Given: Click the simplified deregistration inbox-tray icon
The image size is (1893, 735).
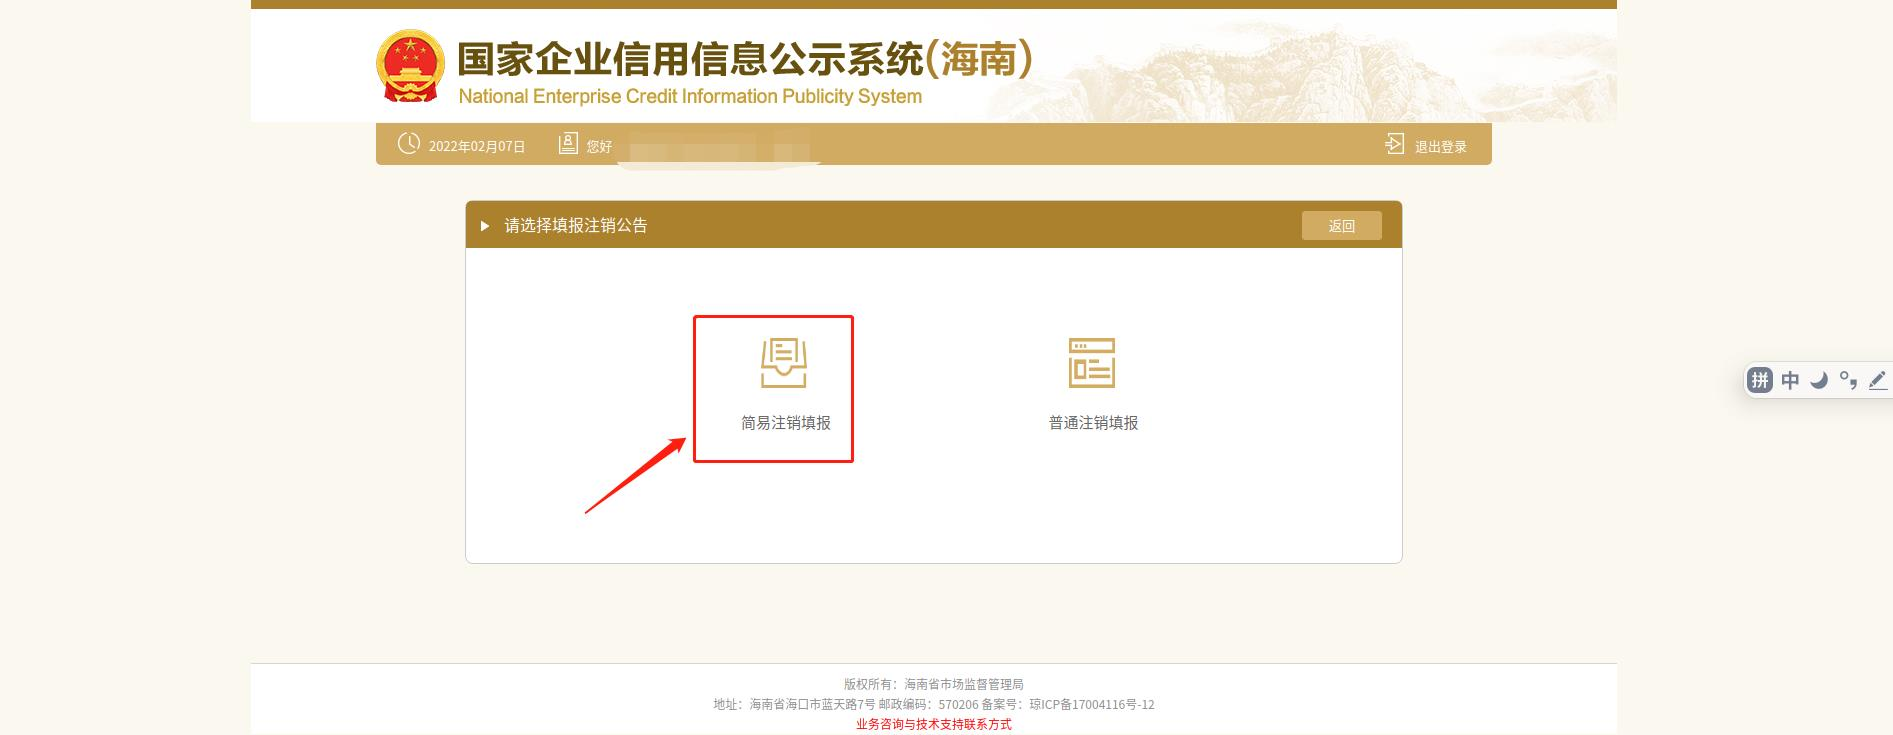Looking at the screenshot, I should (783, 363).
